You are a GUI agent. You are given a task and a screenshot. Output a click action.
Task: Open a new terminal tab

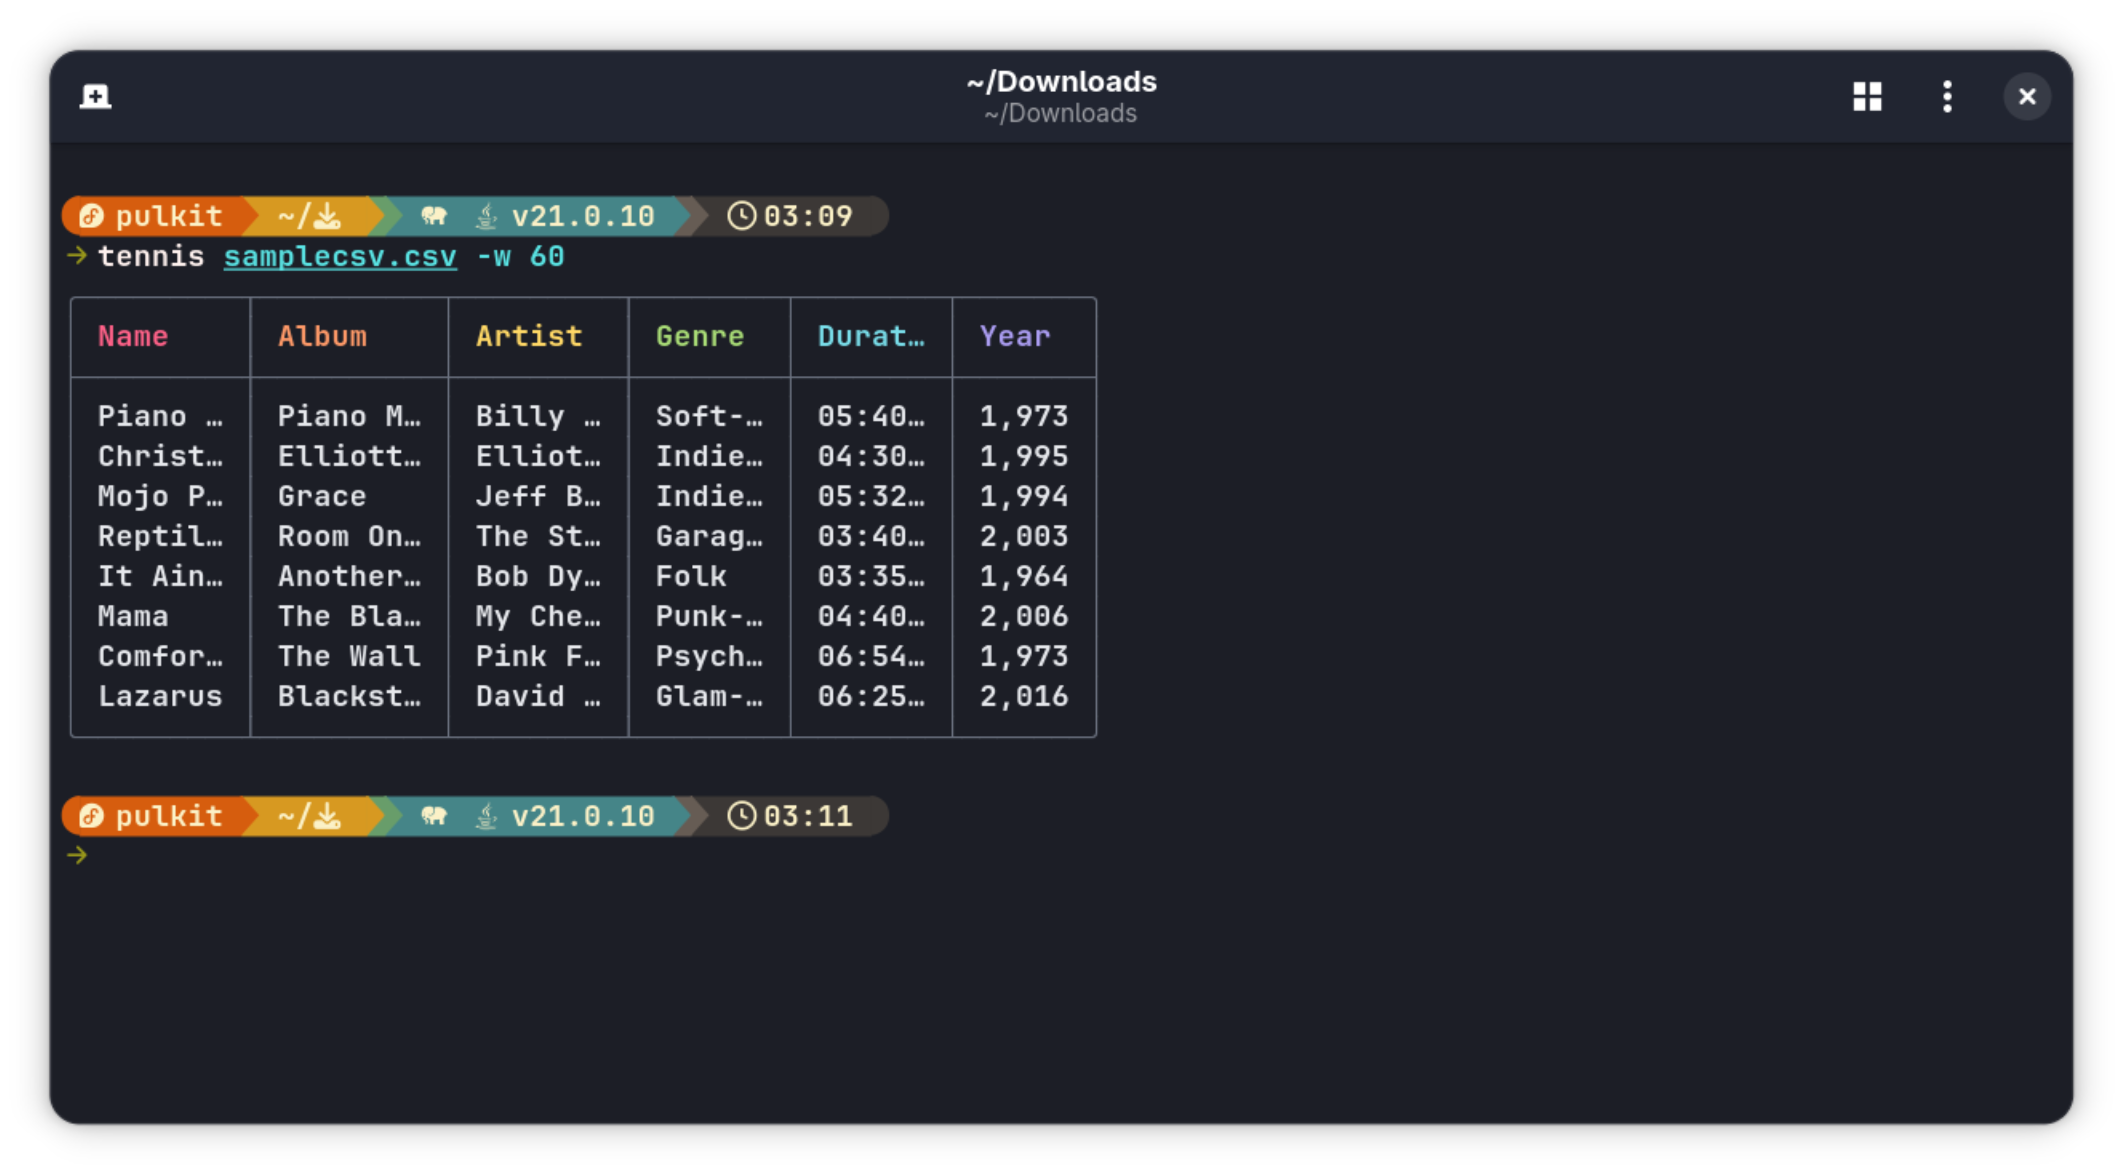pyautogui.click(x=95, y=96)
